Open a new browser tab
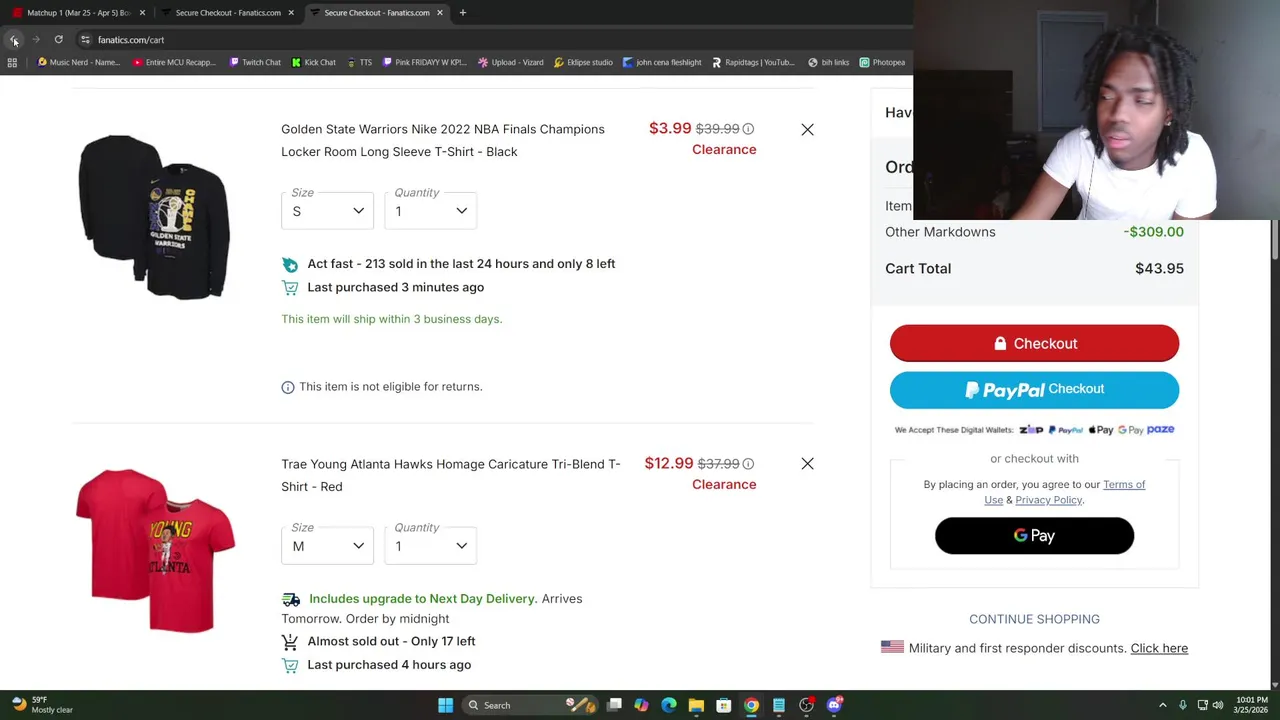This screenshot has width=1280, height=720. pyautogui.click(x=464, y=13)
